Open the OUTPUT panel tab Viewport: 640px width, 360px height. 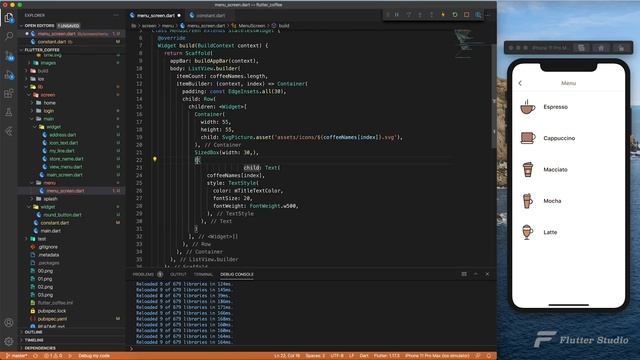(178, 274)
